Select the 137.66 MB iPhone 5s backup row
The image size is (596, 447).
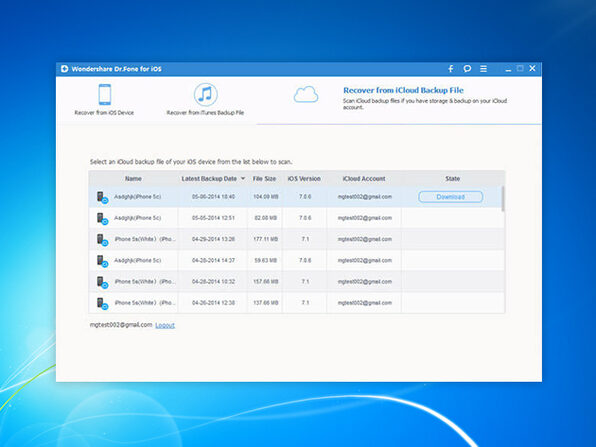(x=296, y=303)
